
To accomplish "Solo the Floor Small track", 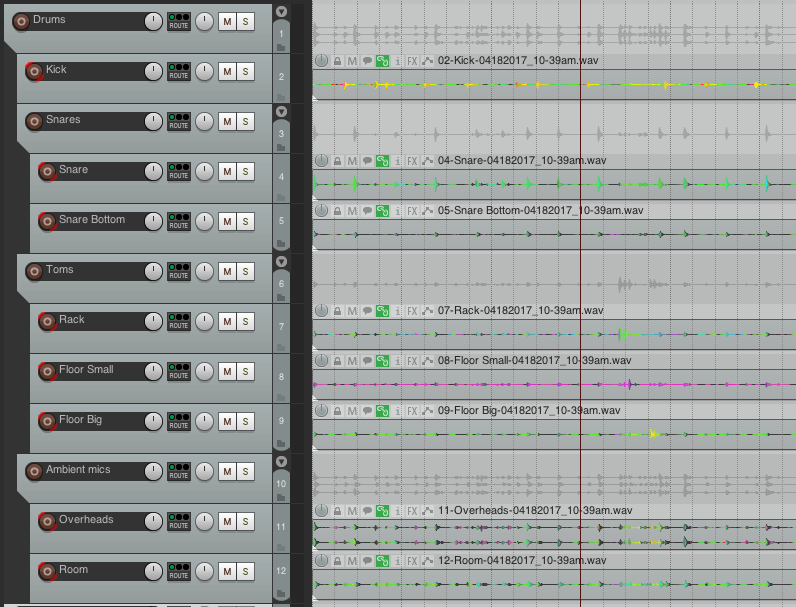I will (x=246, y=371).
